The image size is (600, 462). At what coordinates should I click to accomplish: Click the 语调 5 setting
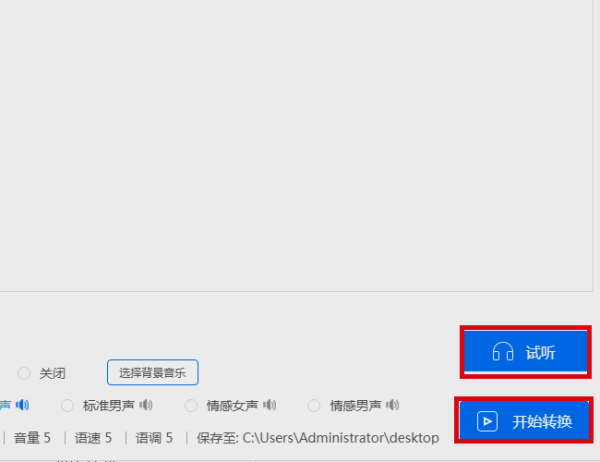[154, 438]
